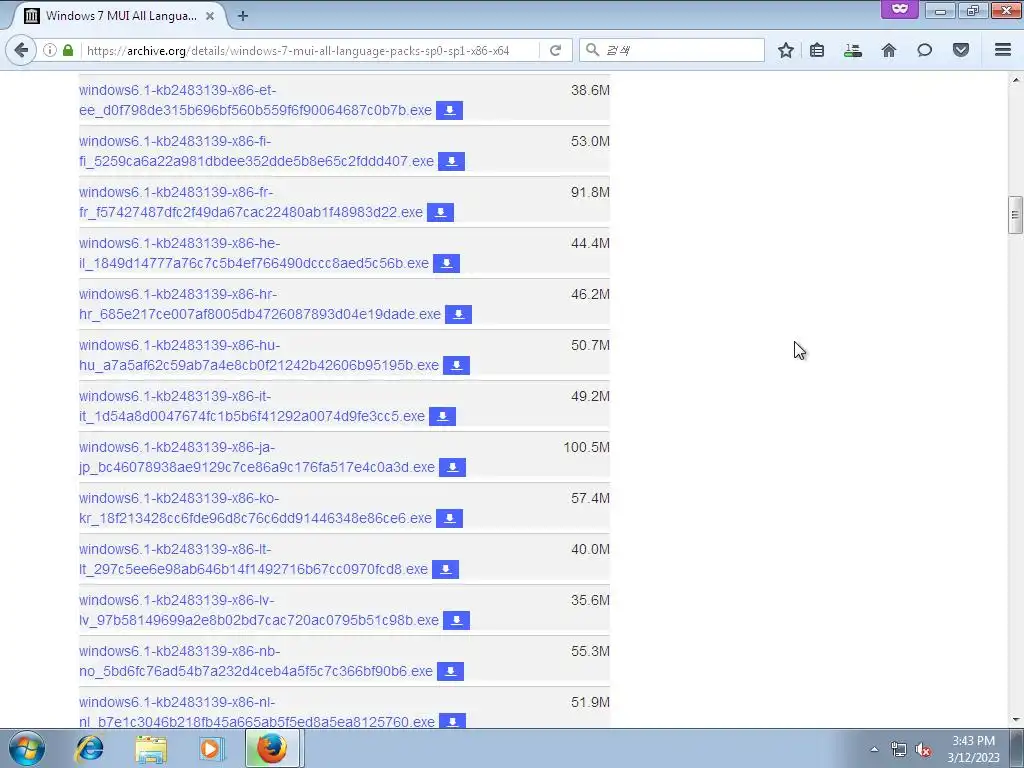Image resolution: width=1024 pixels, height=768 pixels.
Task: Open a new tab with the plus button
Action: tap(243, 16)
